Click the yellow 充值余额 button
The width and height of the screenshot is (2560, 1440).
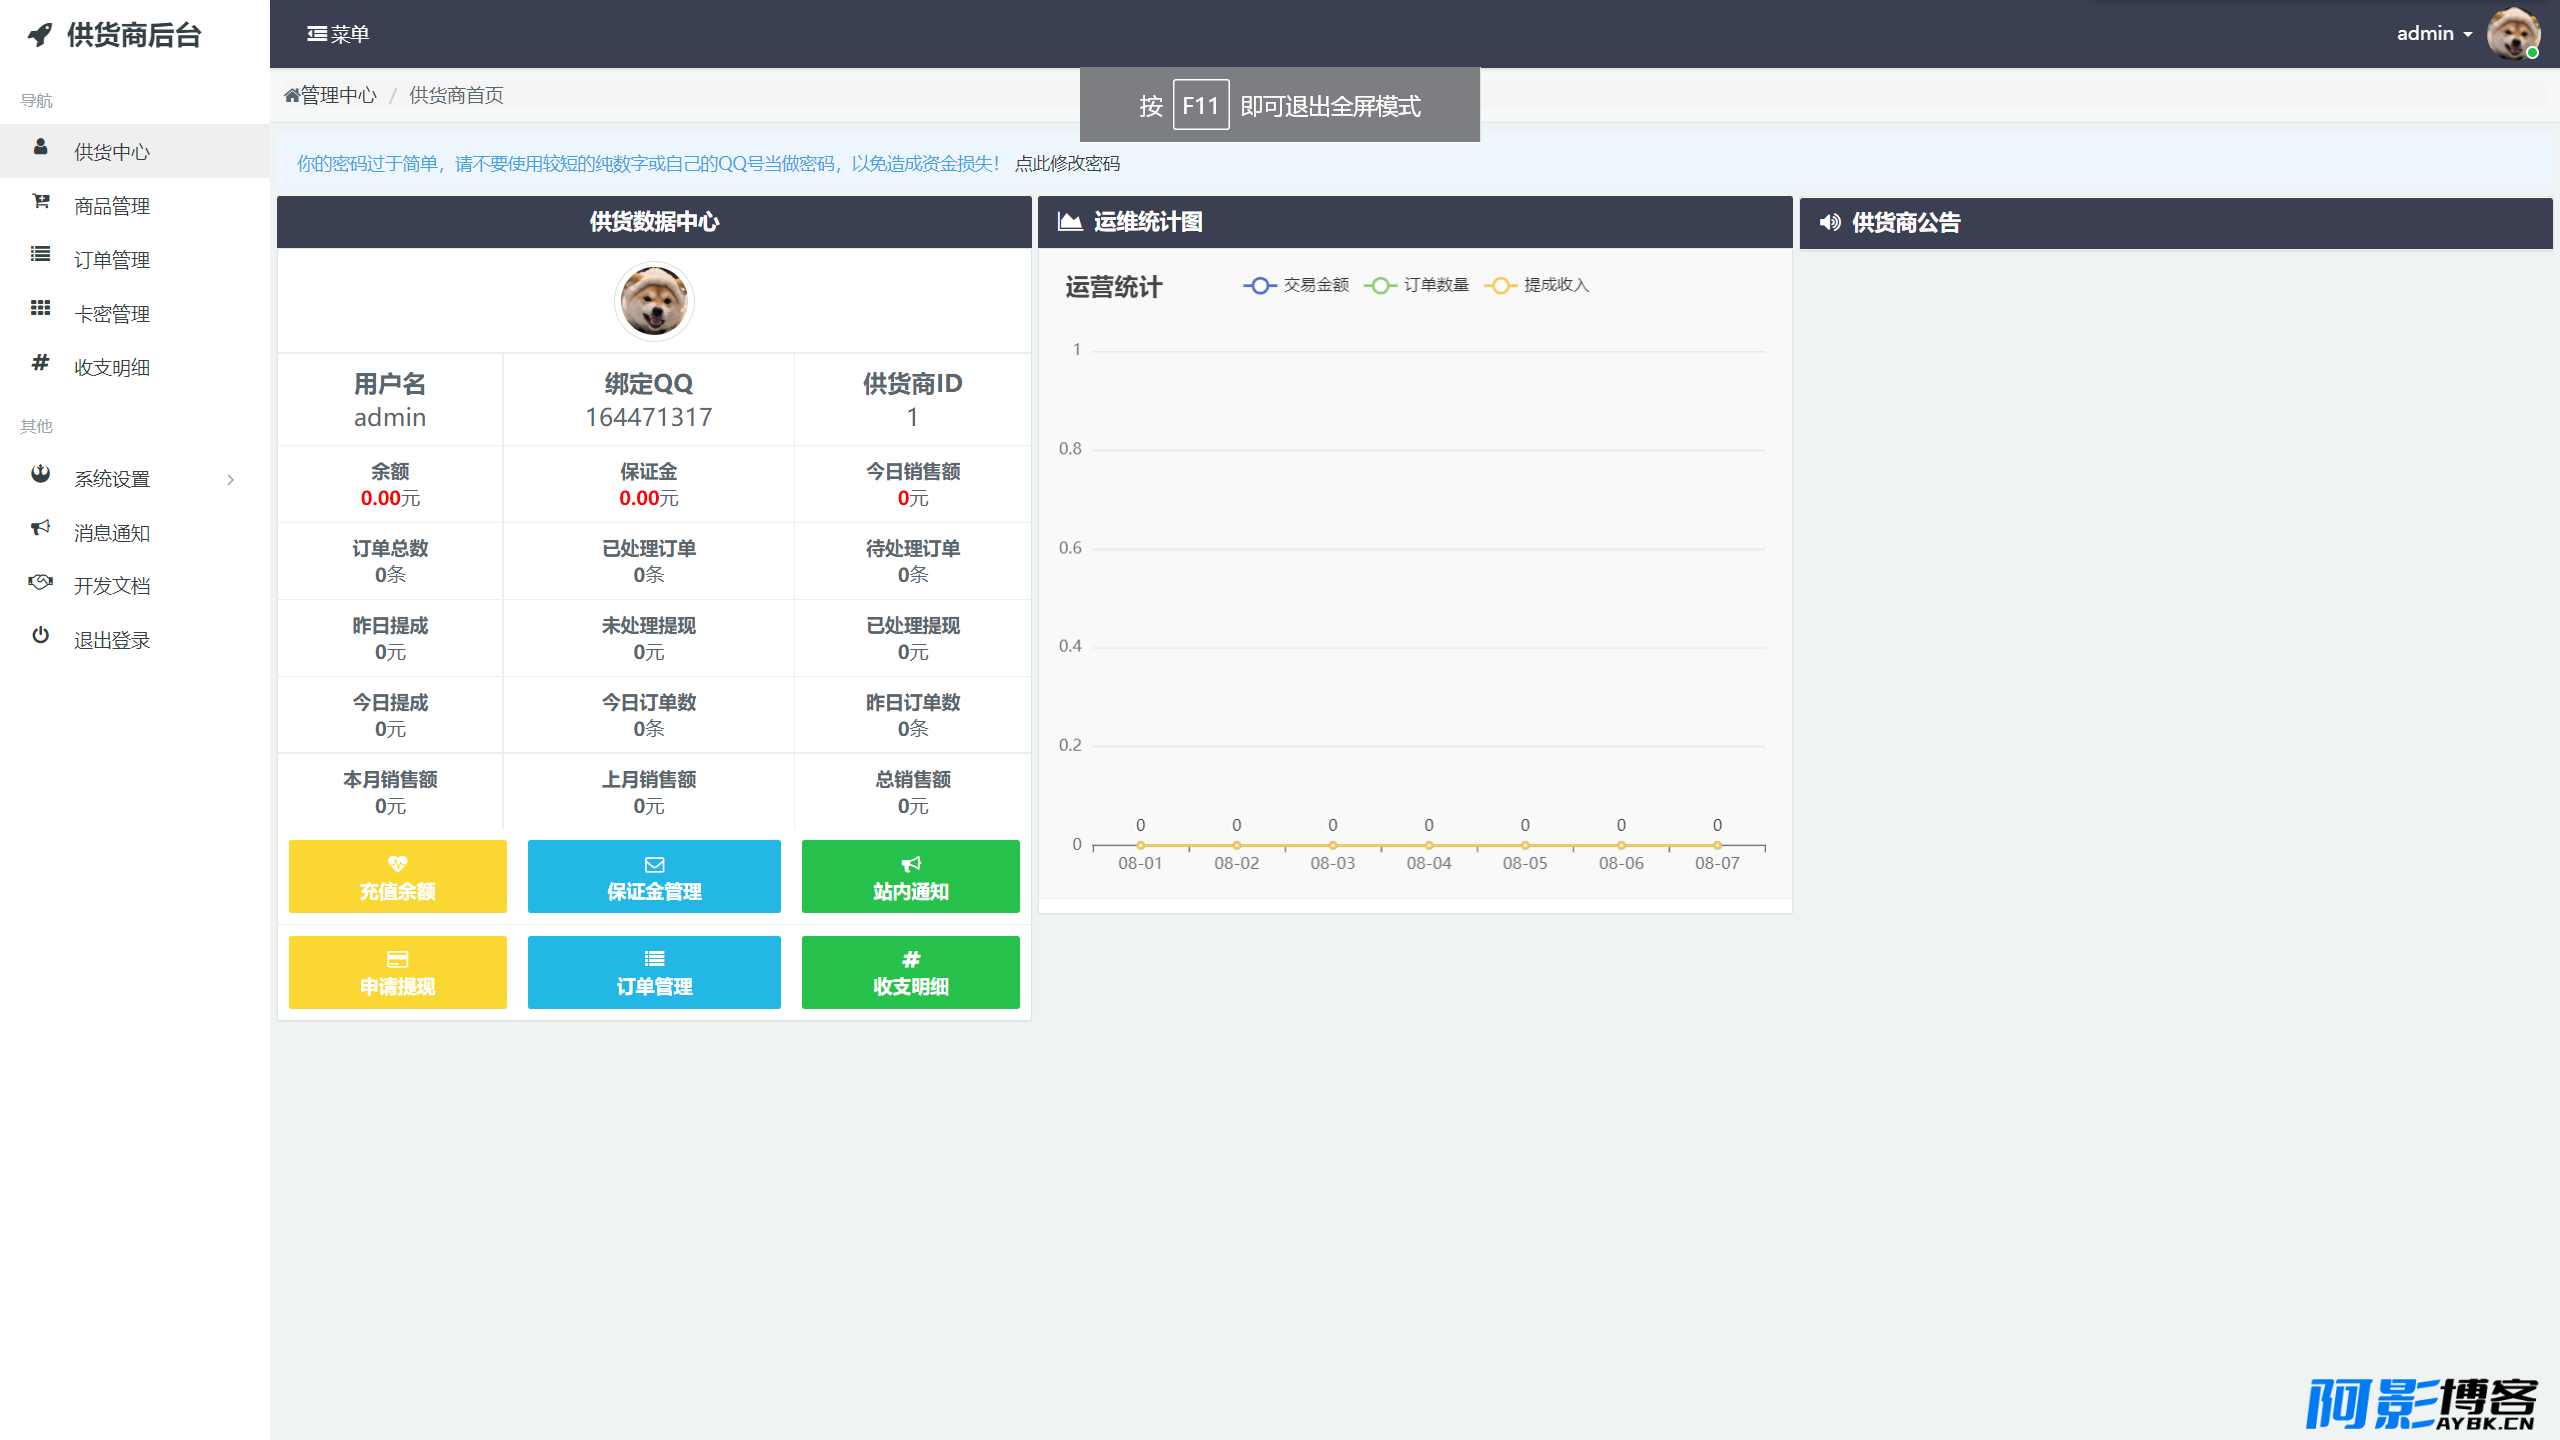[x=397, y=877]
